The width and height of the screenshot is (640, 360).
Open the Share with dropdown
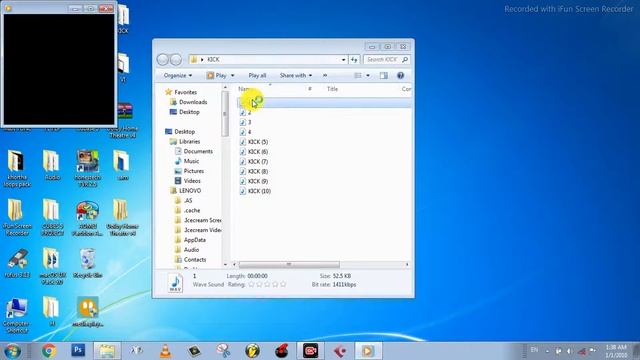pos(296,76)
